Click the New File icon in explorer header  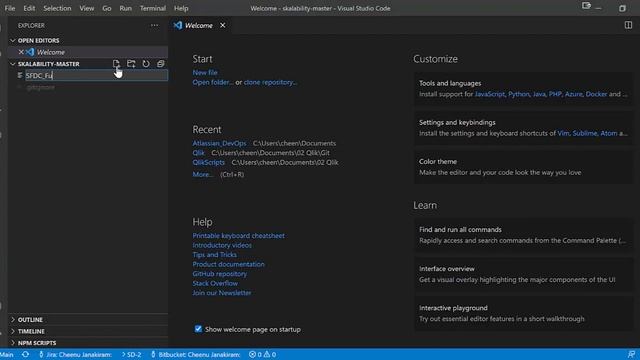116,64
